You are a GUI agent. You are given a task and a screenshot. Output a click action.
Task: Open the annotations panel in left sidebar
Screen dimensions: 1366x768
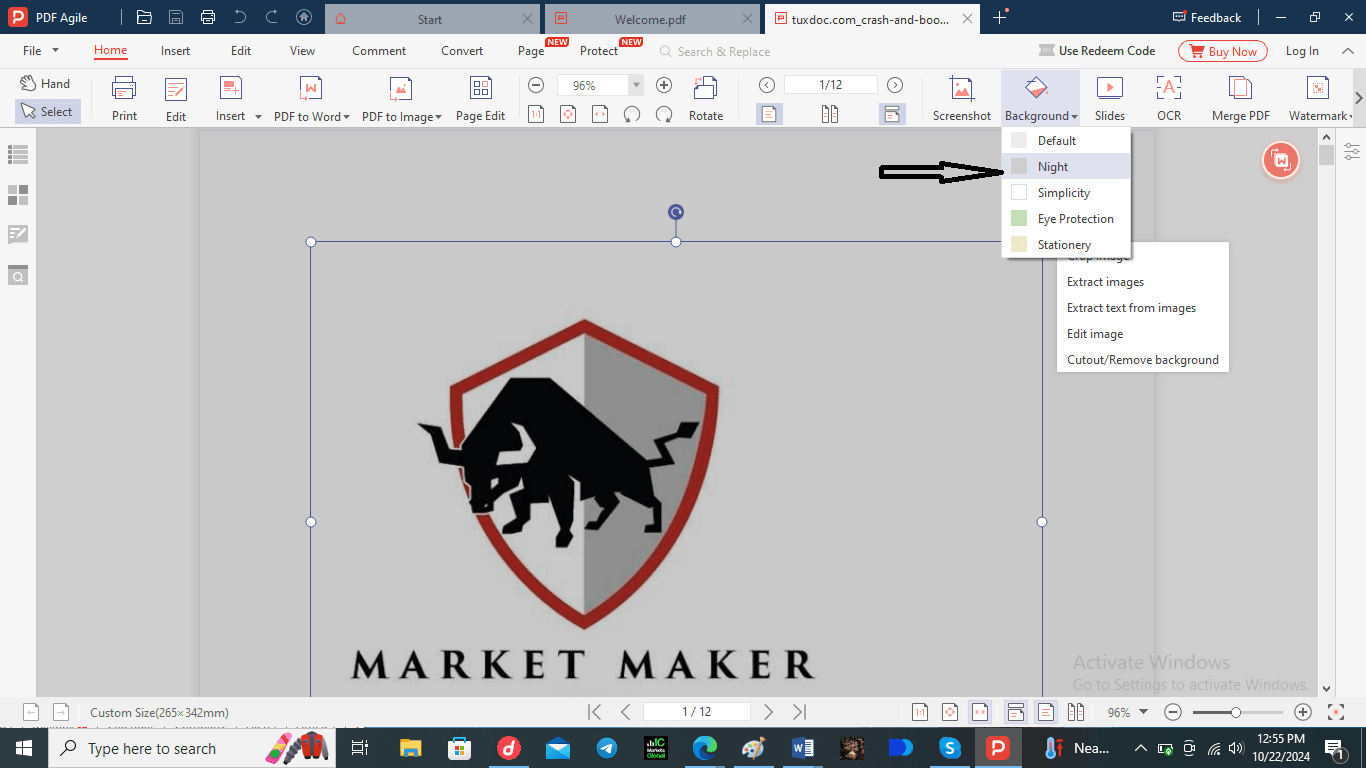coord(18,235)
